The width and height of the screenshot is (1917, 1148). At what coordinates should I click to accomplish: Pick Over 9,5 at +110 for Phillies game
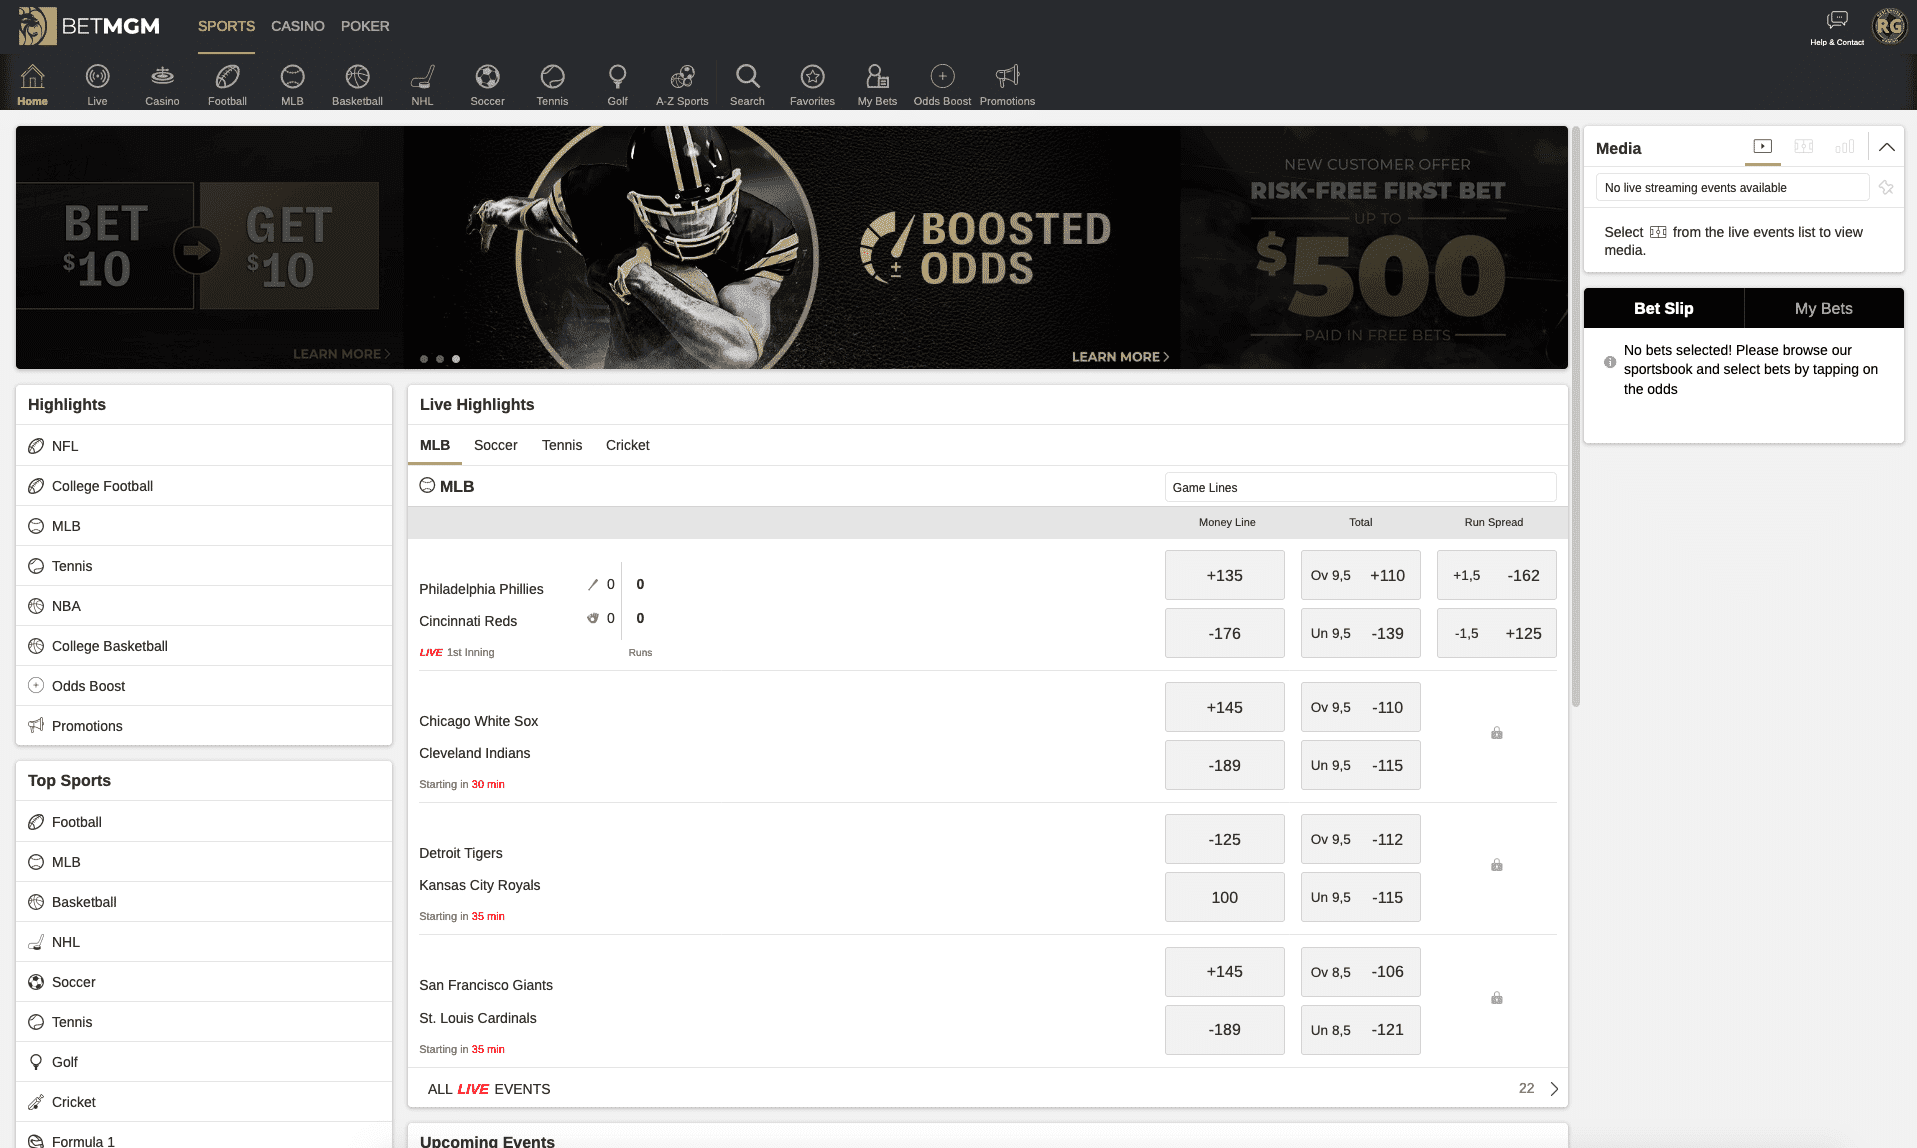(1361, 575)
